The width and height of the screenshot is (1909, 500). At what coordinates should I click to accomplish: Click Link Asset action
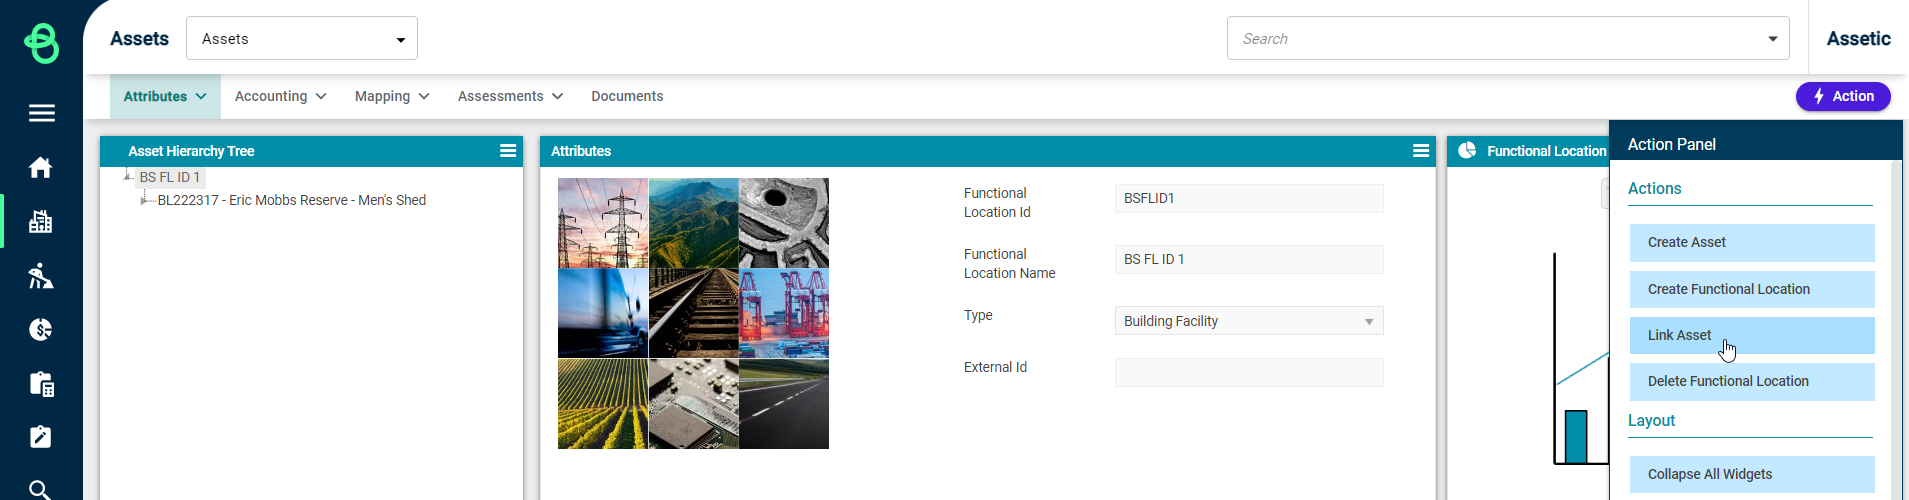(1752, 335)
